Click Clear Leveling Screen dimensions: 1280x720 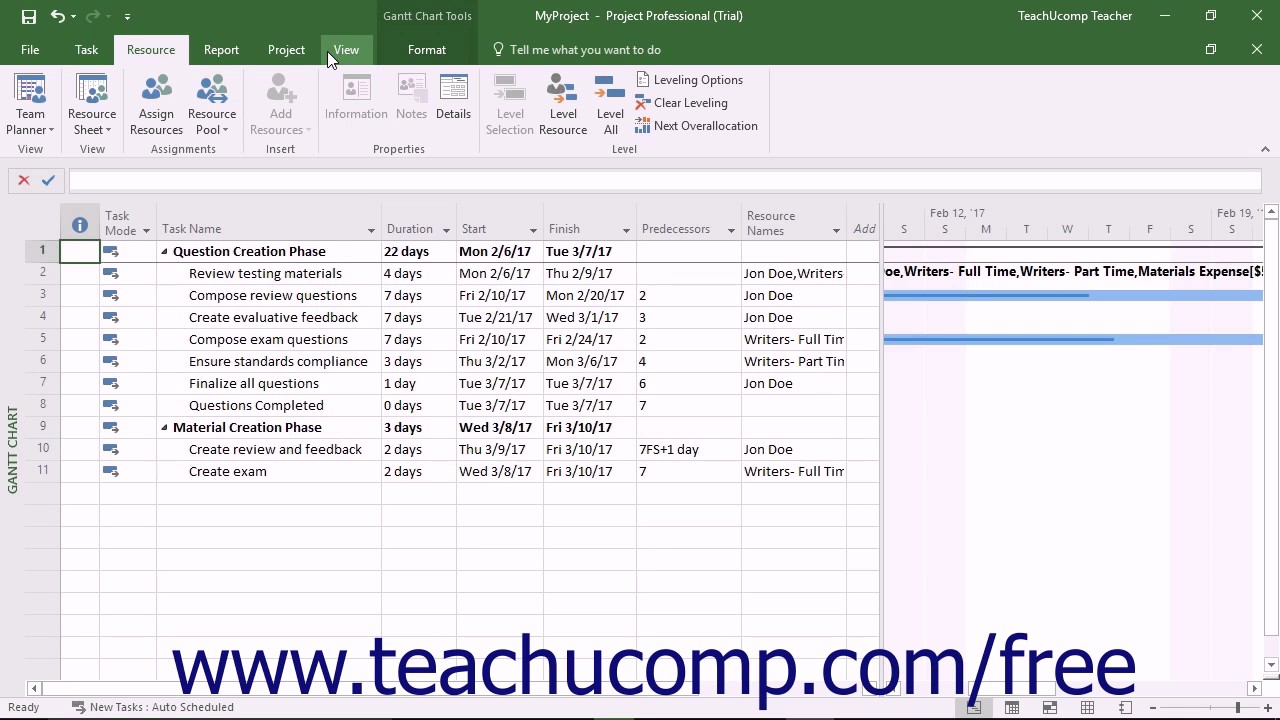(x=681, y=103)
